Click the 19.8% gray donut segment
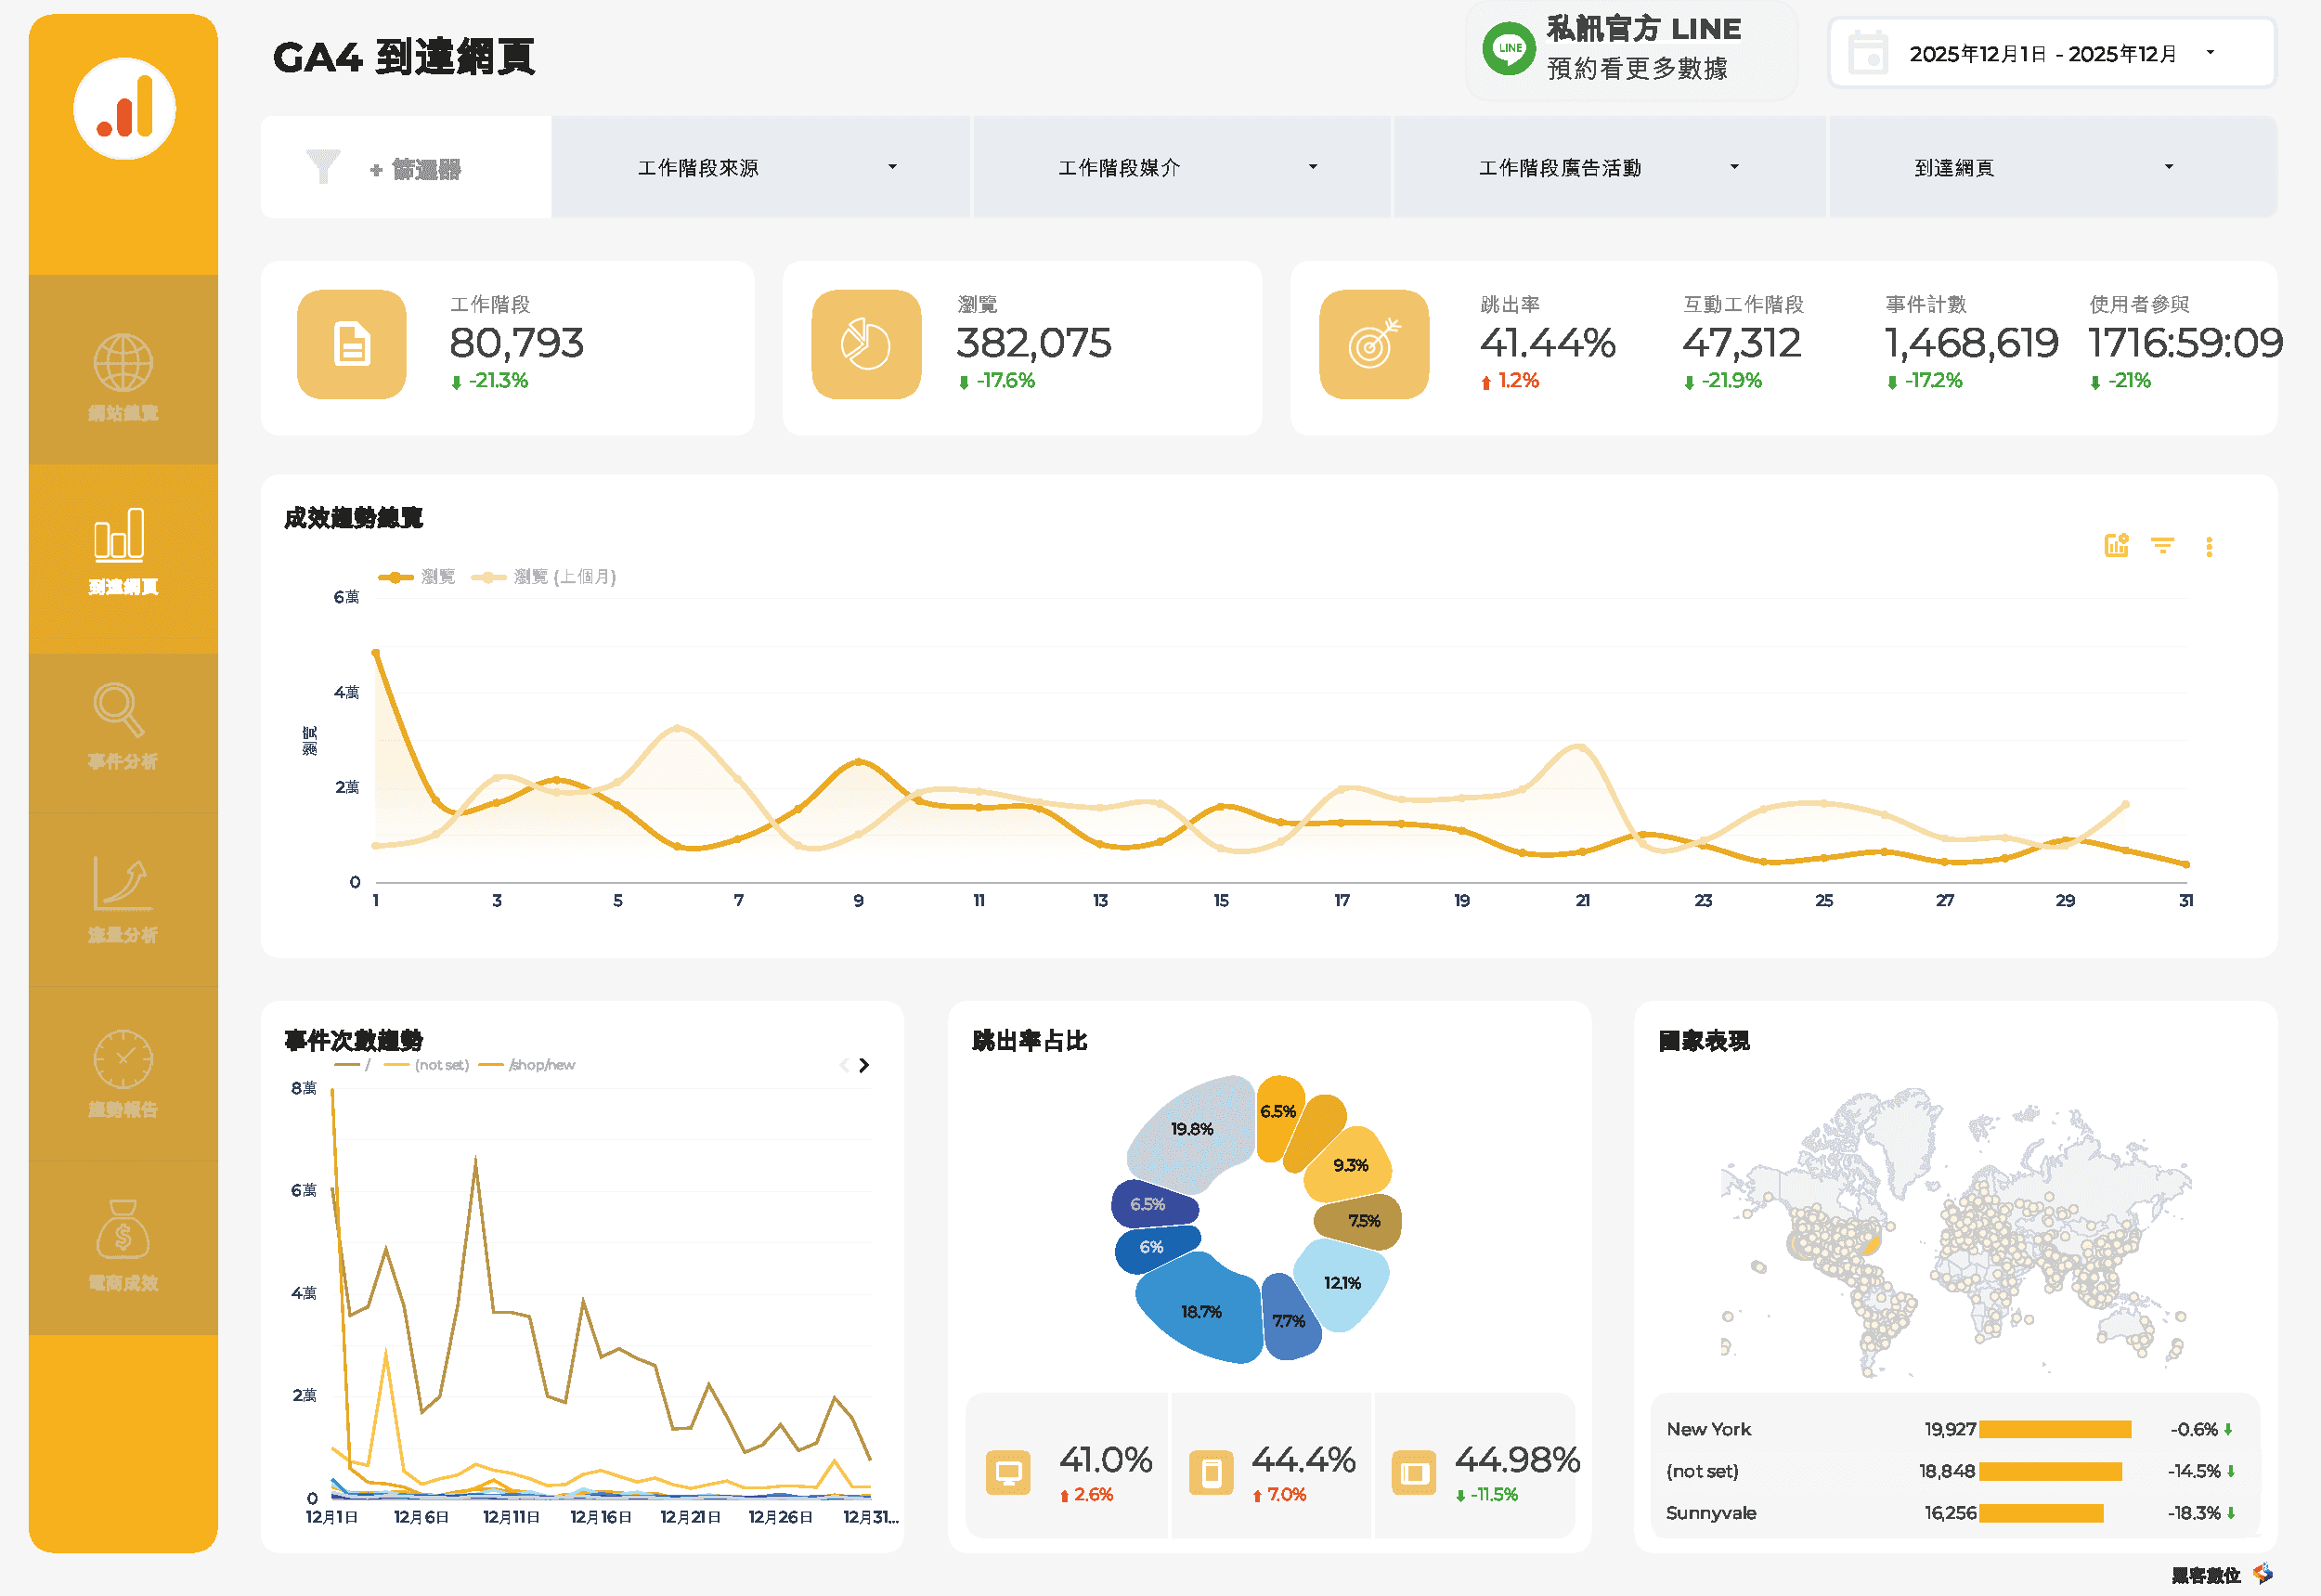 pyautogui.click(x=1191, y=1130)
